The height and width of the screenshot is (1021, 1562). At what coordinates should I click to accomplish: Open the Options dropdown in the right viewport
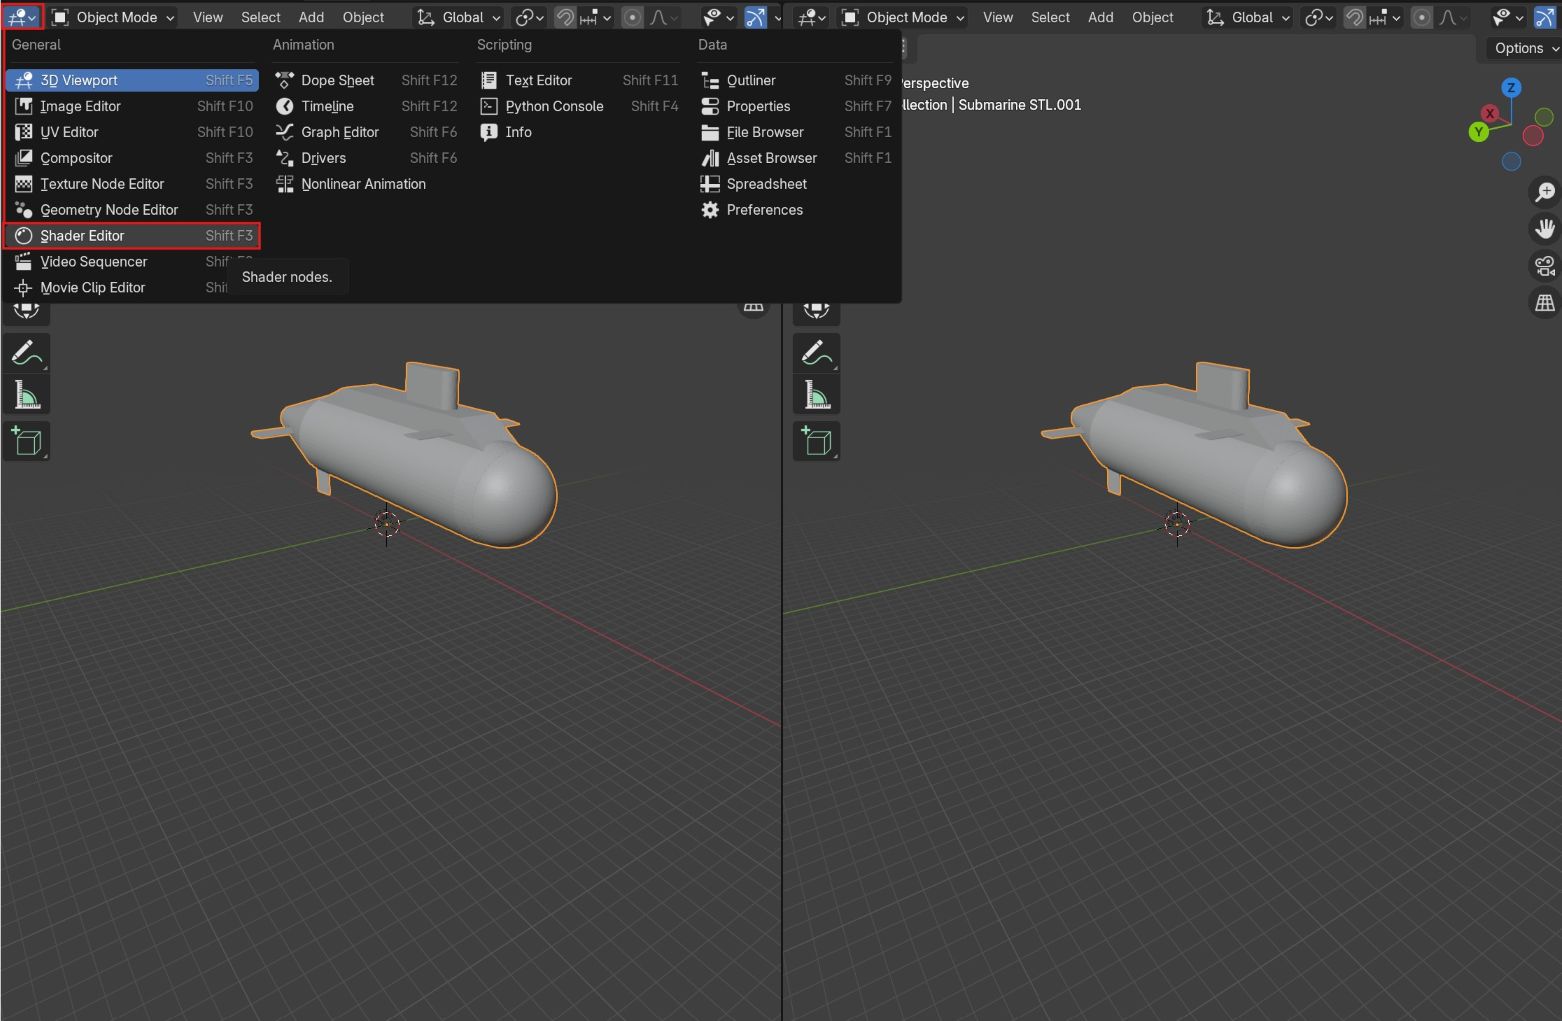[x=1525, y=48]
